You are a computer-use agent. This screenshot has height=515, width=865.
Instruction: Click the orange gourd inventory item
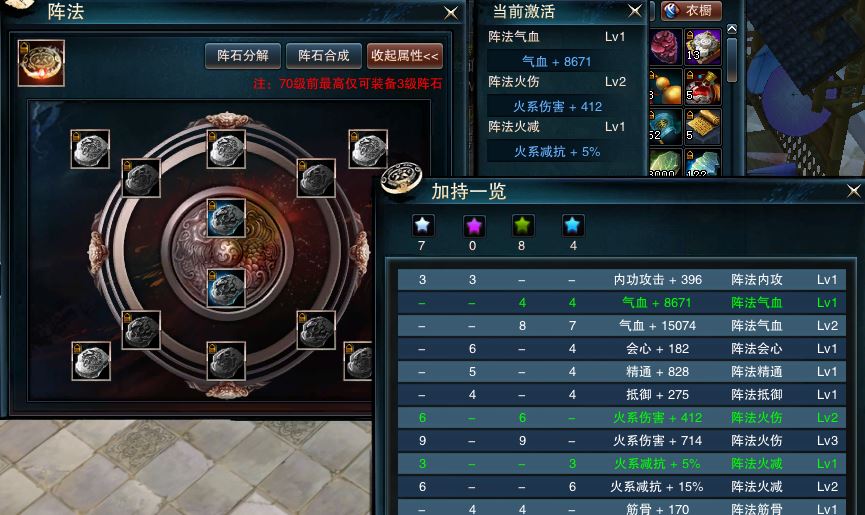665,87
